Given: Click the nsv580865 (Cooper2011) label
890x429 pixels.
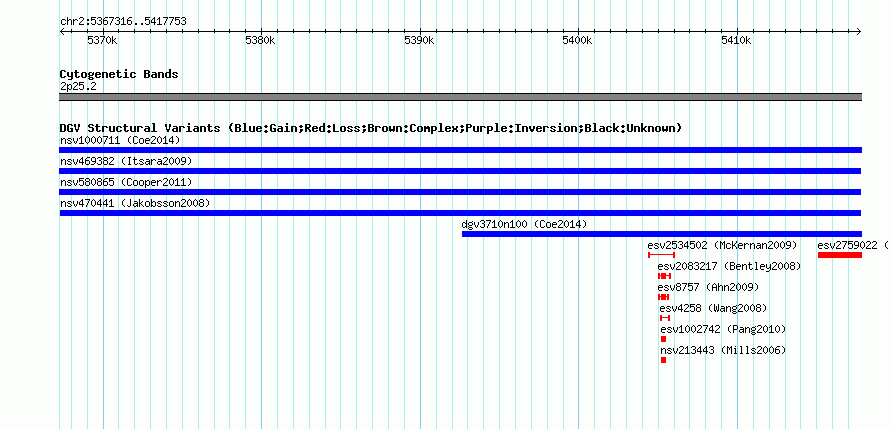Looking at the screenshot, I should coord(126,182).
